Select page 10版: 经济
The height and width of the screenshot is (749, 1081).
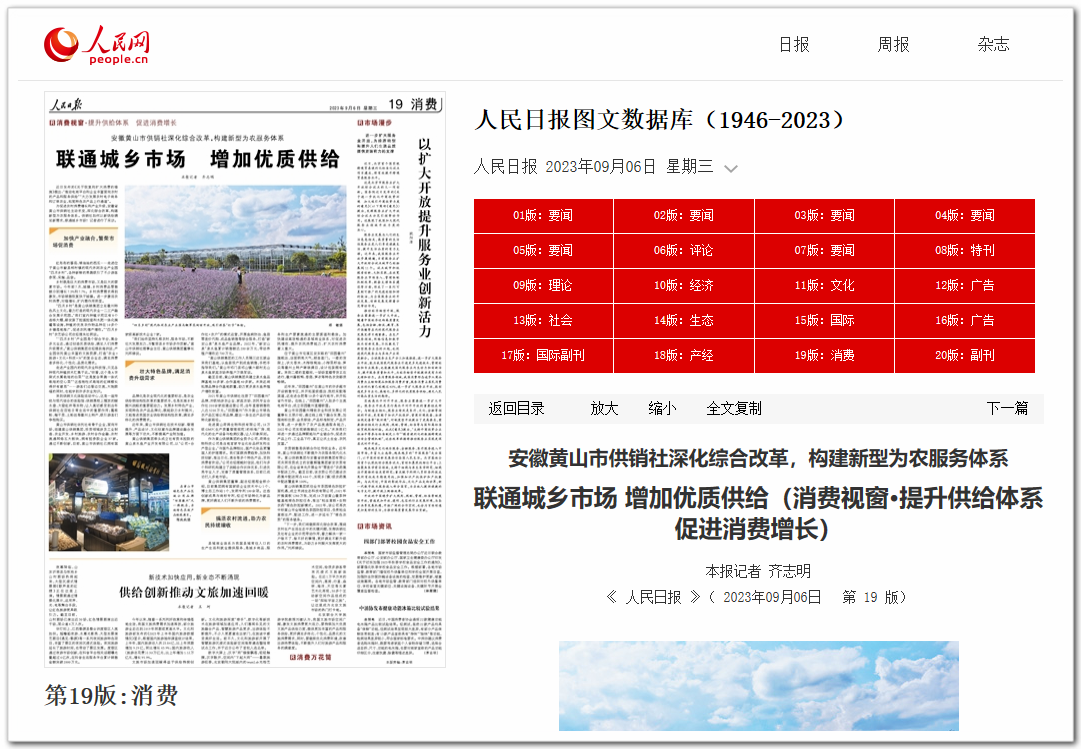click(x=684, y=286)
